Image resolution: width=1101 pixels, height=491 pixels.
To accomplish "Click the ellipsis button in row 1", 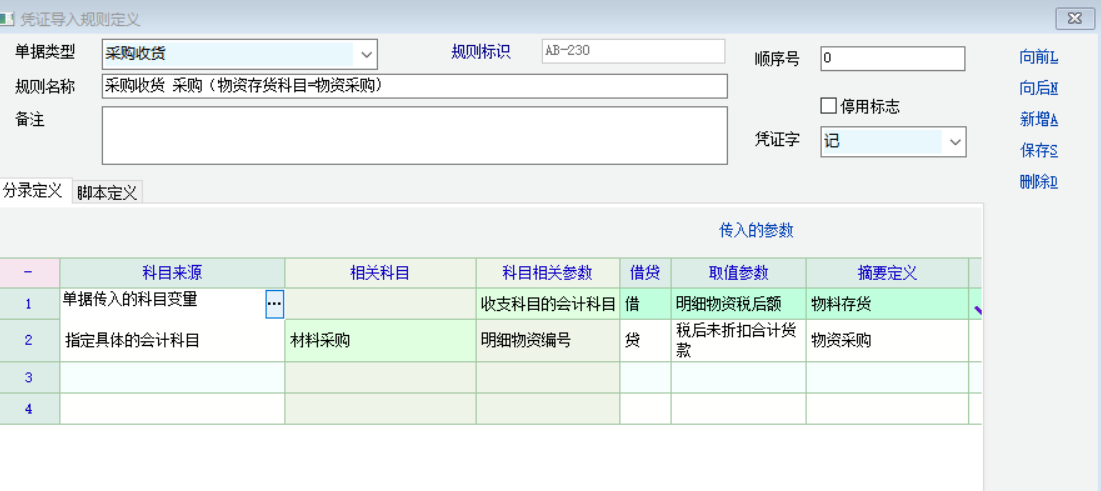I will click(274, 303).
